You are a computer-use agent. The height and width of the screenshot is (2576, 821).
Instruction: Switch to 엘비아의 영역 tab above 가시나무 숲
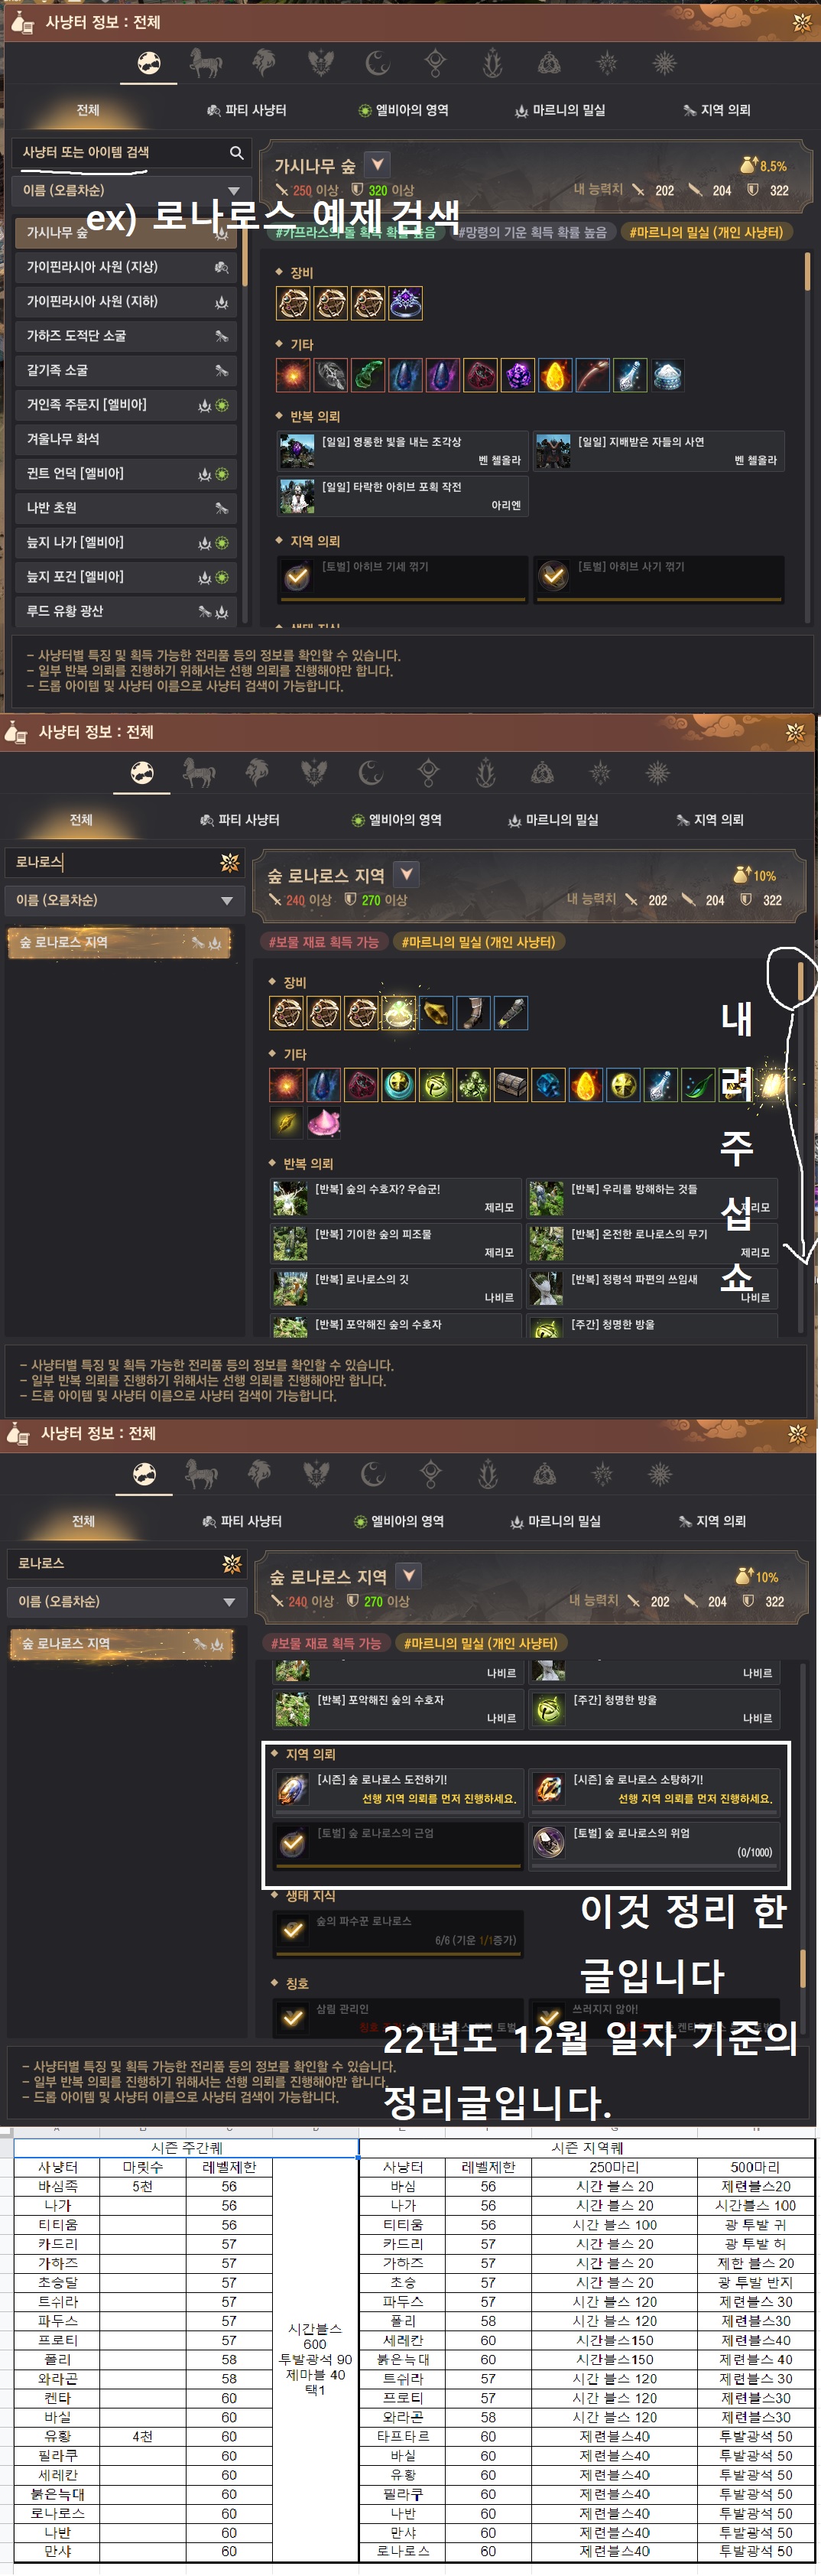[x=404, y=110]
